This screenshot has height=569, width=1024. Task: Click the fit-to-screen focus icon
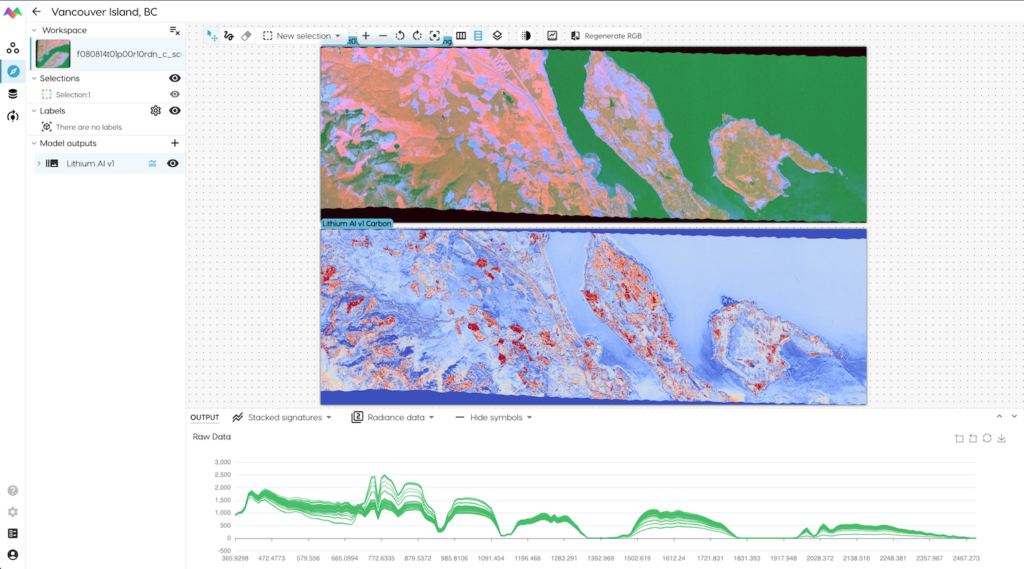click(x=434, y=36)
